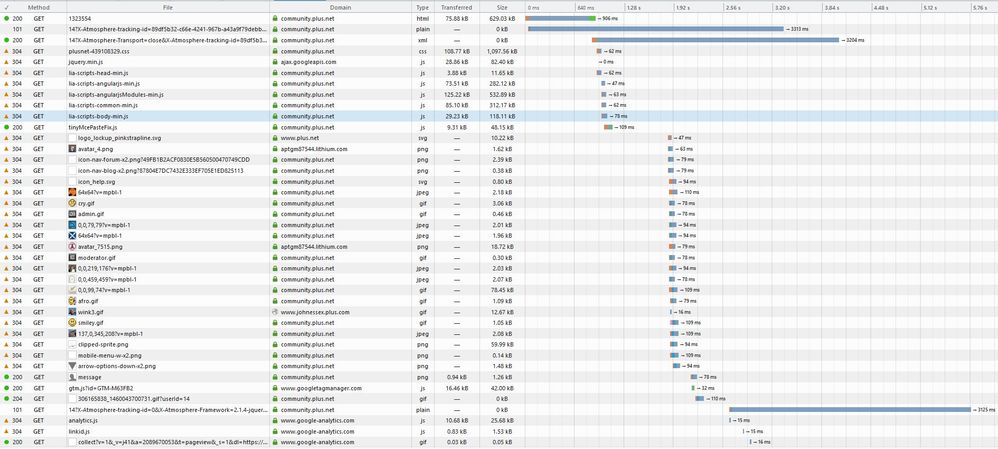Click the Type column header
Image resolution: width=998 pixels, height=449 pixels.
[422, 7]
